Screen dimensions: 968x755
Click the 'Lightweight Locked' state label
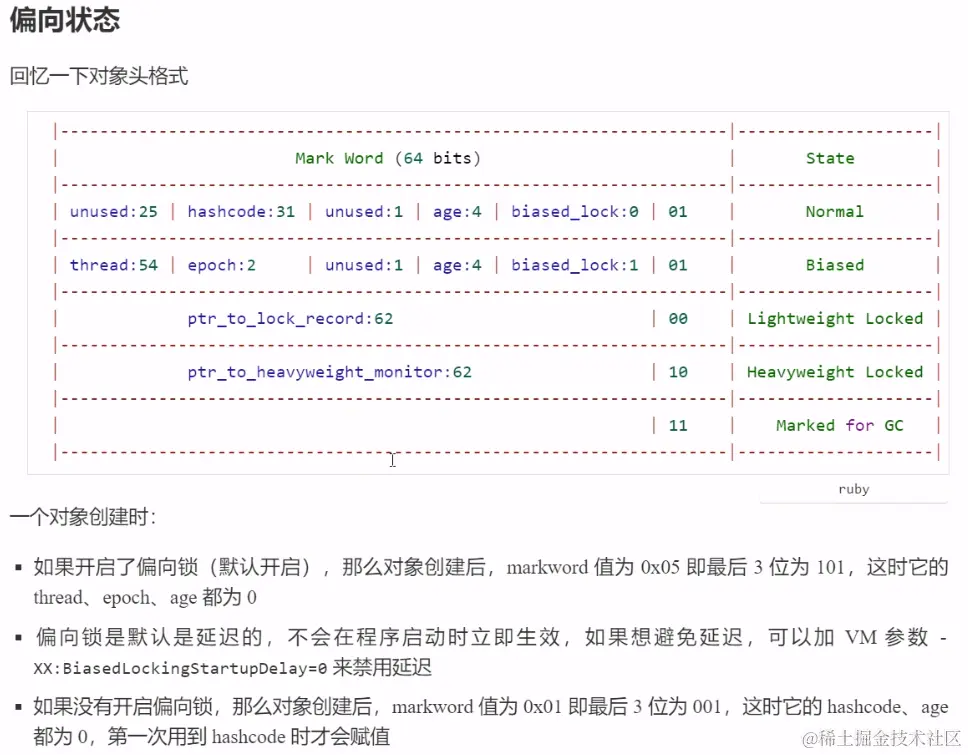click(x=835, y=319)
